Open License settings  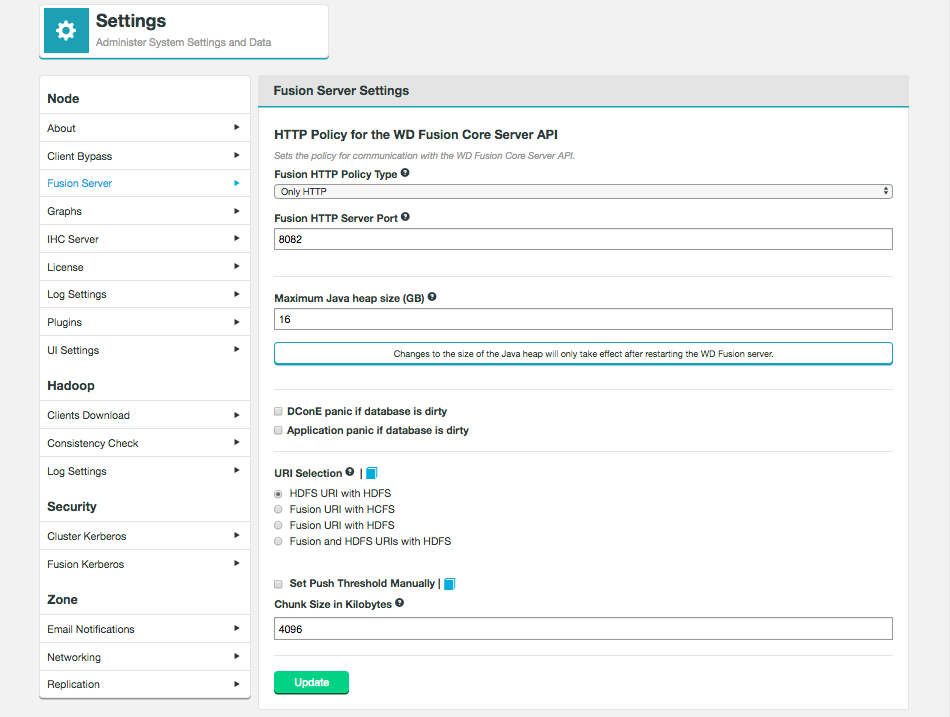click(x=145, y=267)
